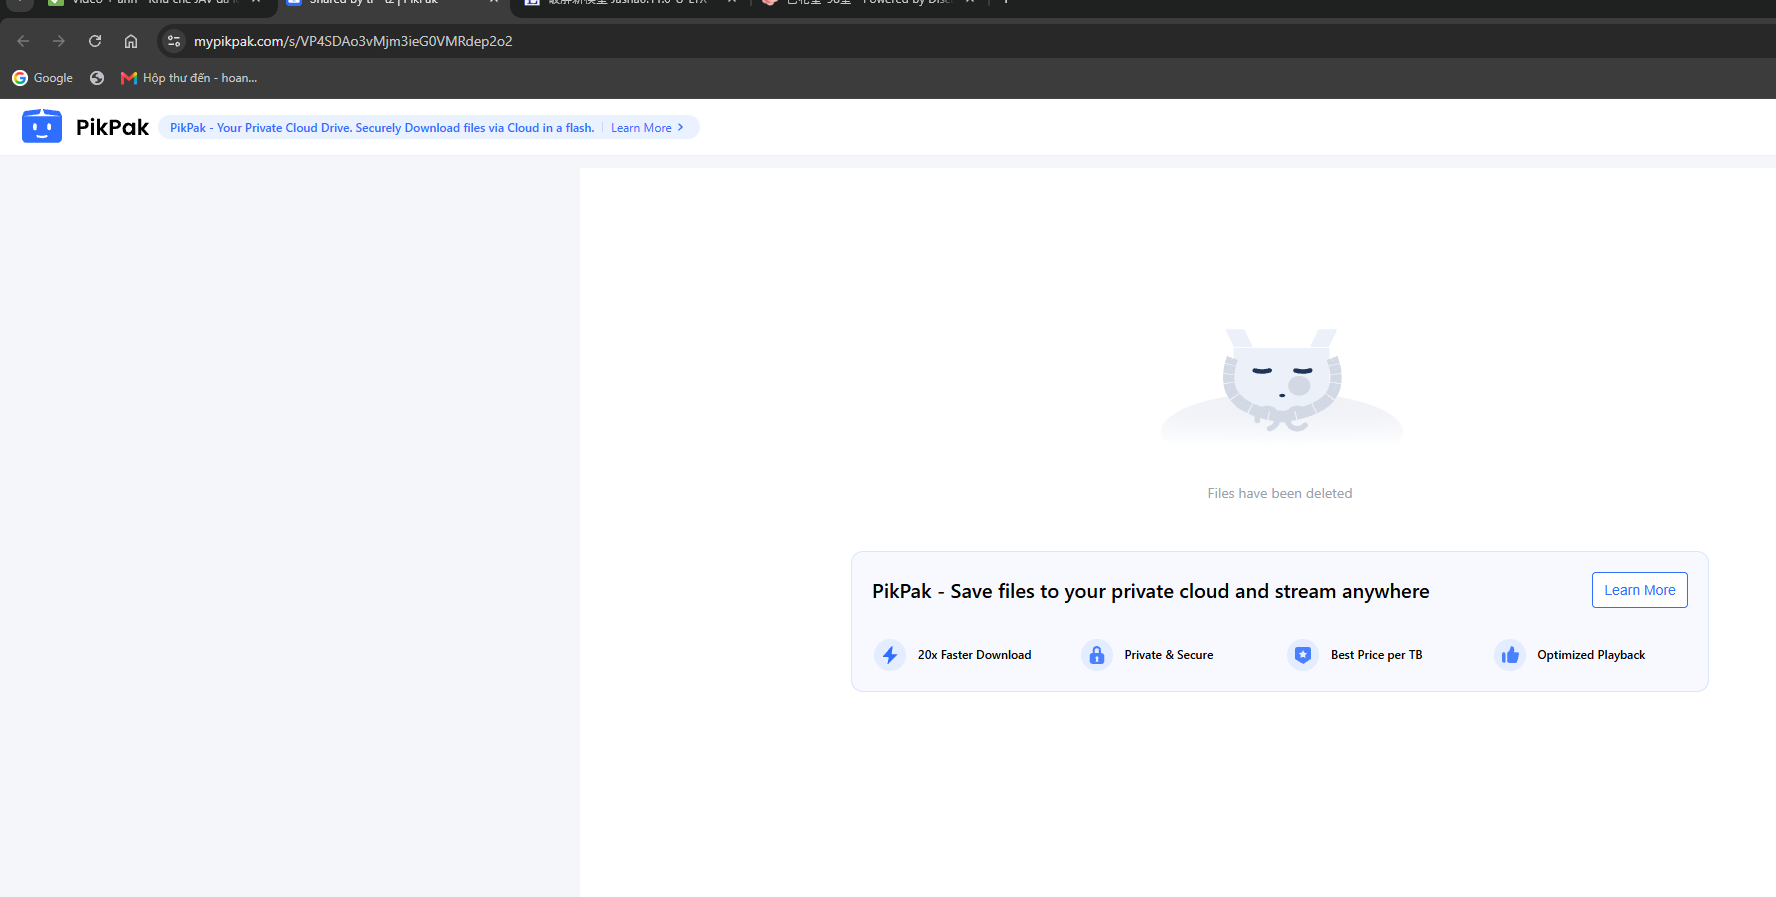Click the 'Save files to your private cloud' heading
This screenshot has height=897, width=1776.
[1151, 591]
